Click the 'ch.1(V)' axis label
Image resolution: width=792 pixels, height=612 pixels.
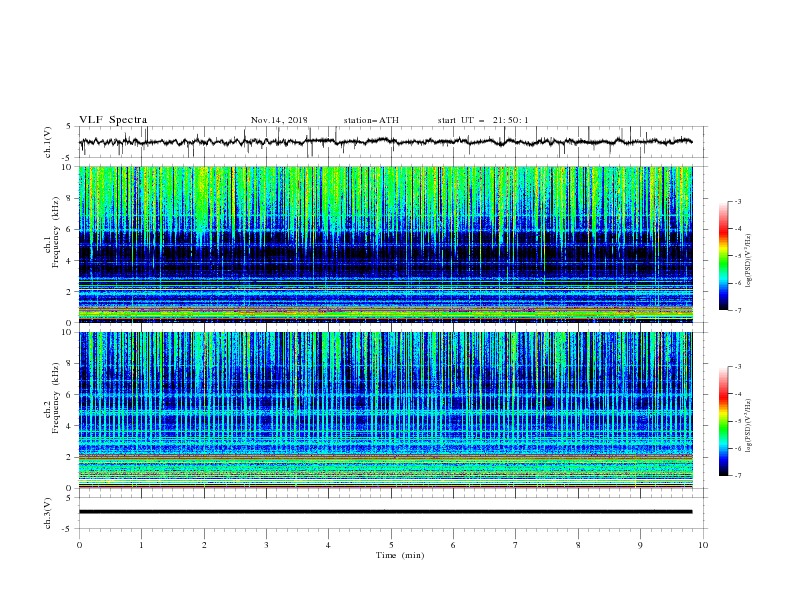(x=48, y=142)
